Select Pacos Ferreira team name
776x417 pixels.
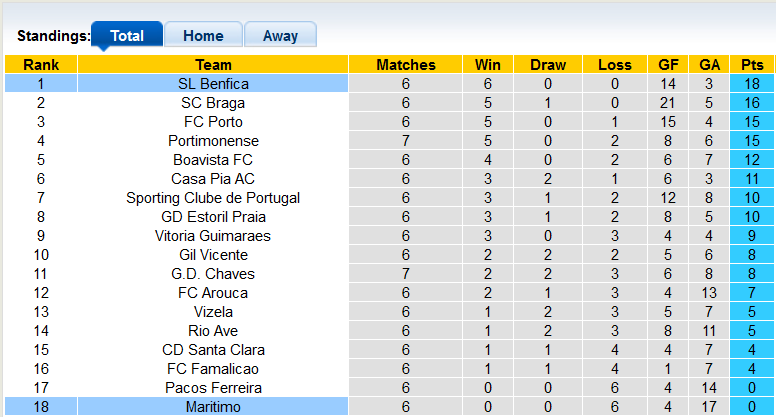(213, 388)
